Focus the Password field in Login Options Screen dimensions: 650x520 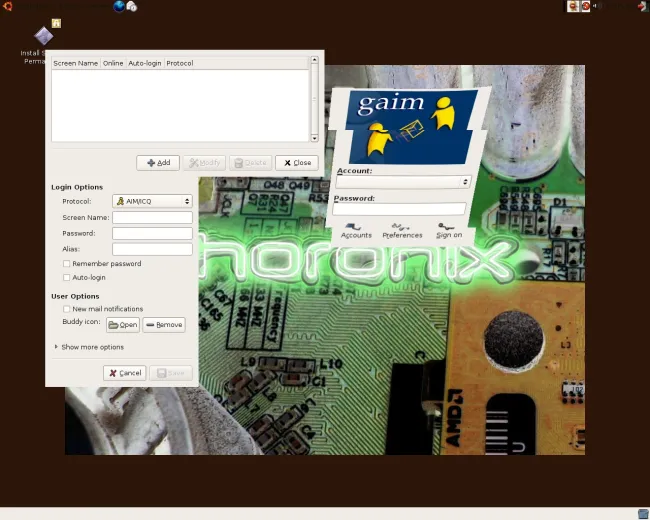pos(152,233)
